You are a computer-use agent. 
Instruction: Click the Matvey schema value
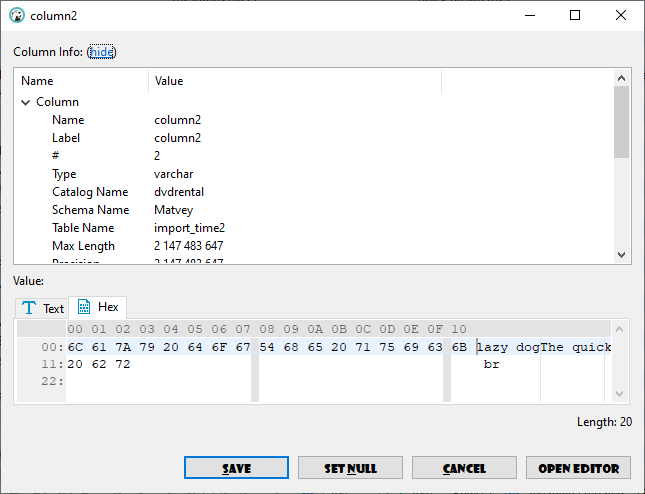[x=173, y=210]
